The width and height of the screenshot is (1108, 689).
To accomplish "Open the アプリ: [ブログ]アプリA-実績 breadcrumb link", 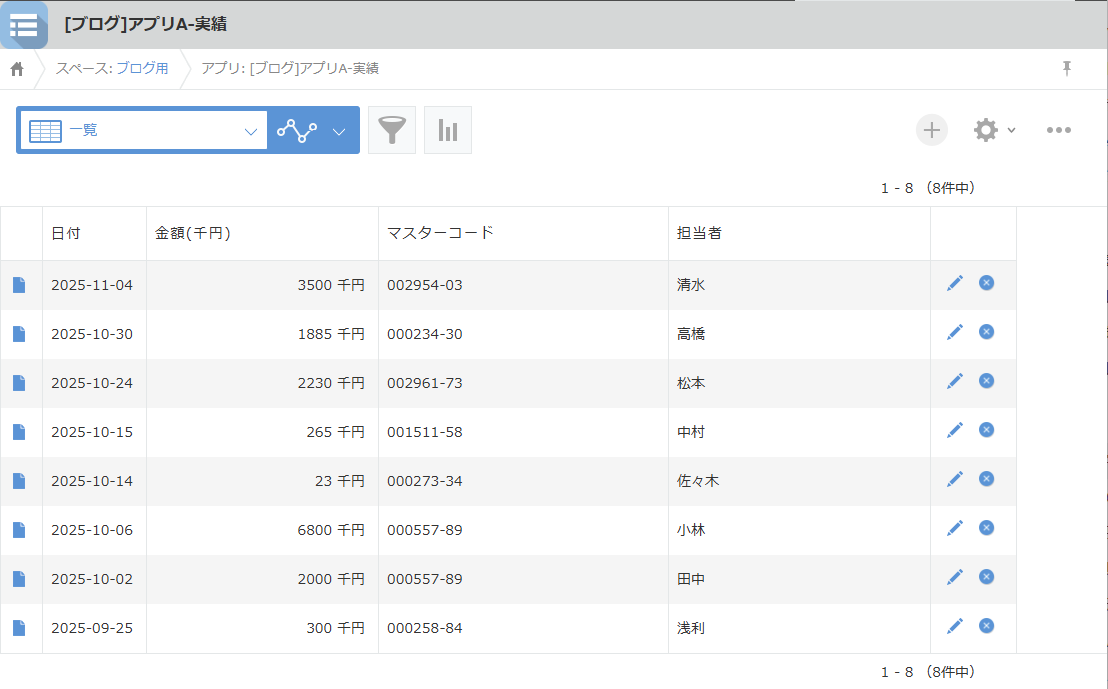I will pos(289,69).
